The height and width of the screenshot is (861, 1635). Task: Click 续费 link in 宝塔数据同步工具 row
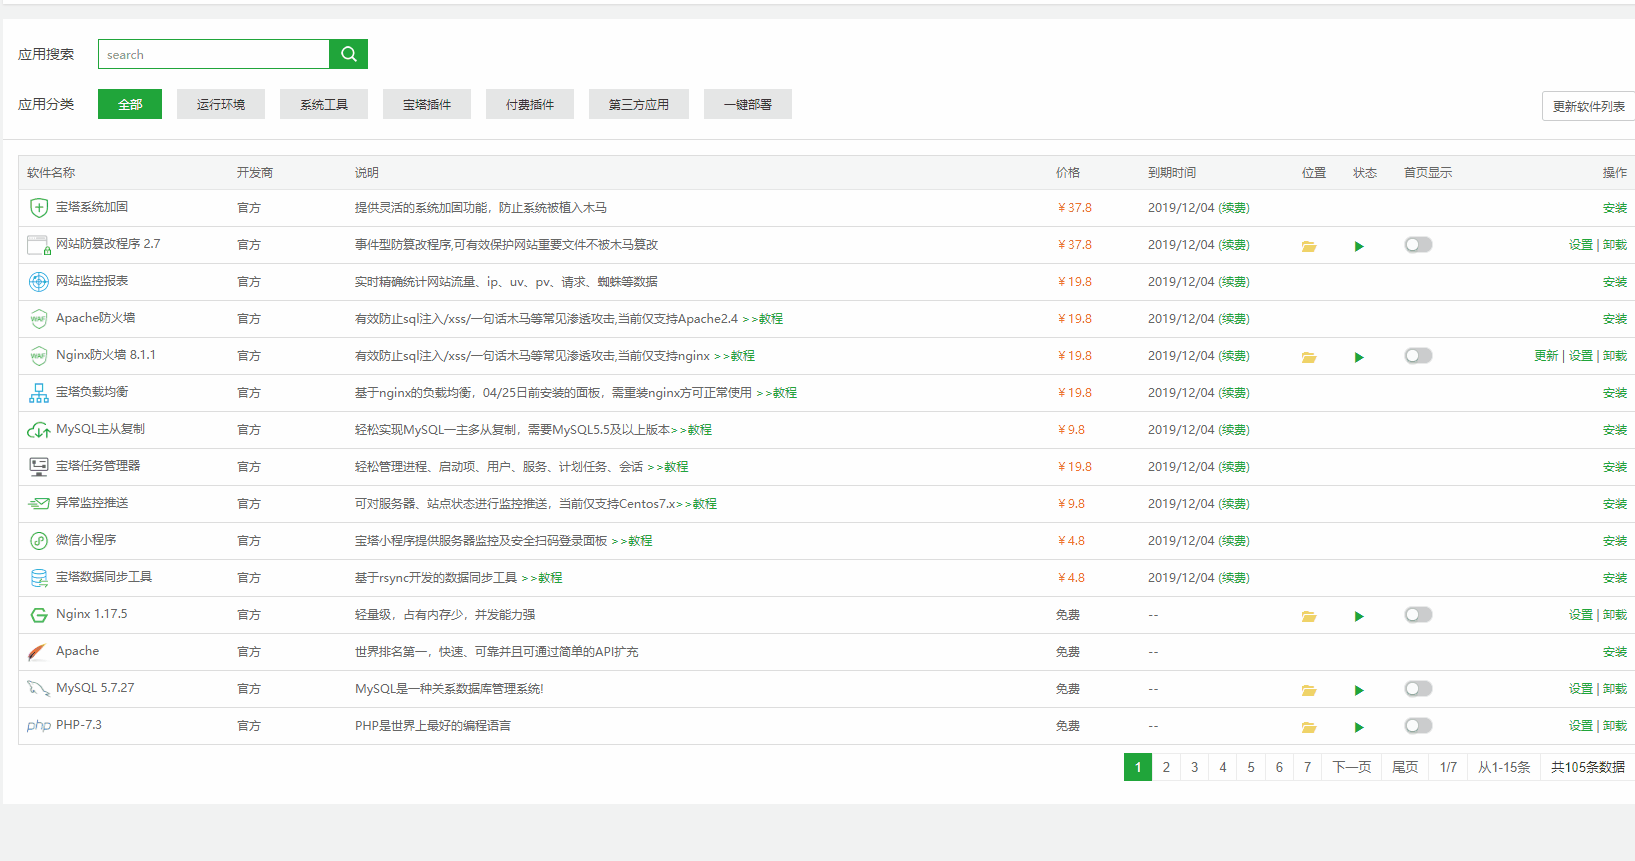[x=1234, y=578]
